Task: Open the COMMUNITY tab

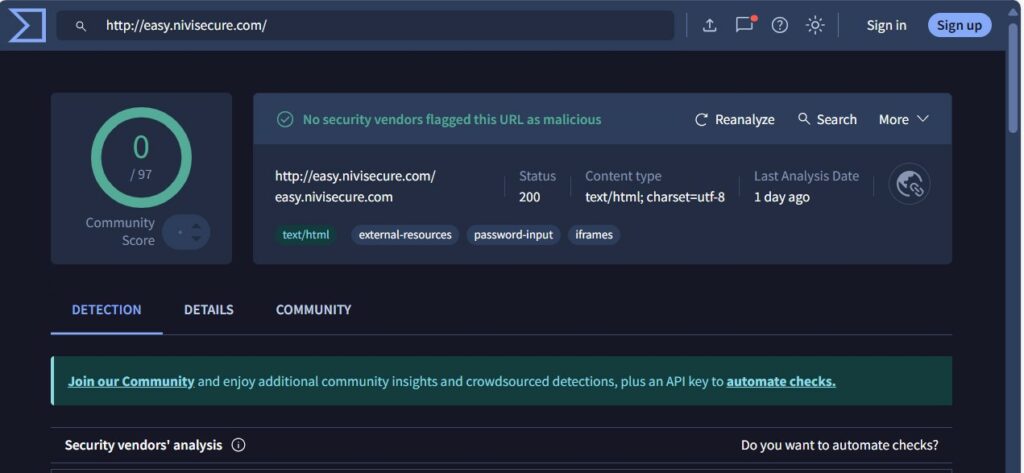Action: coord(313,310)
